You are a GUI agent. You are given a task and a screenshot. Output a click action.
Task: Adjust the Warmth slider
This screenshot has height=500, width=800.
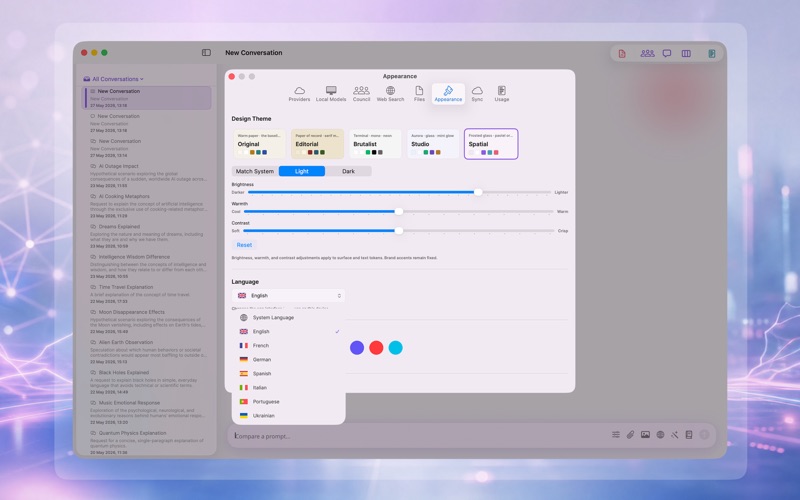pyautogui.click(x=399, y=211)
